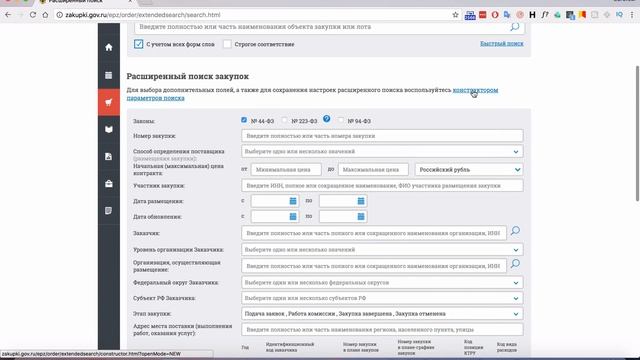Uncheck the № 44-ФЗ law checkbox
The height and width of the screenshot is (360, 640).
[244, 120]
